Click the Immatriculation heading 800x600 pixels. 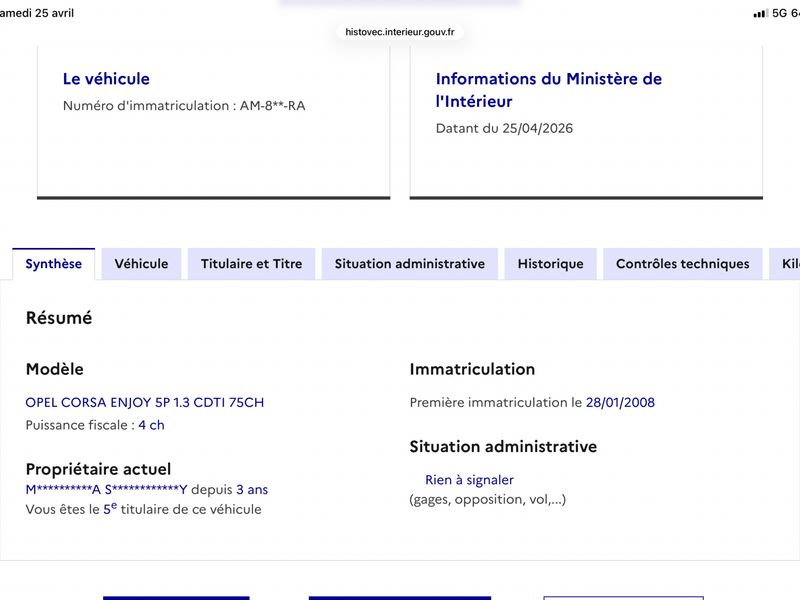472,369
